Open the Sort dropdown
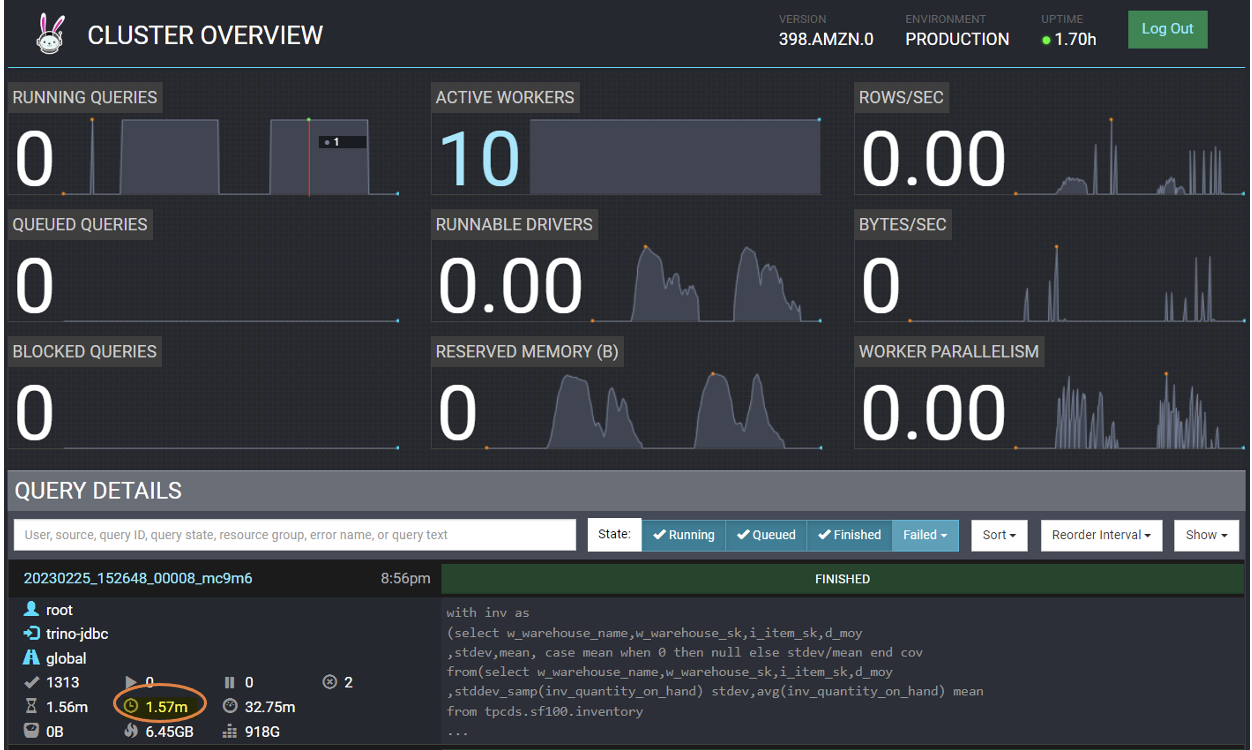Viewport: 1252px width, 750px height. coord(999,535)
